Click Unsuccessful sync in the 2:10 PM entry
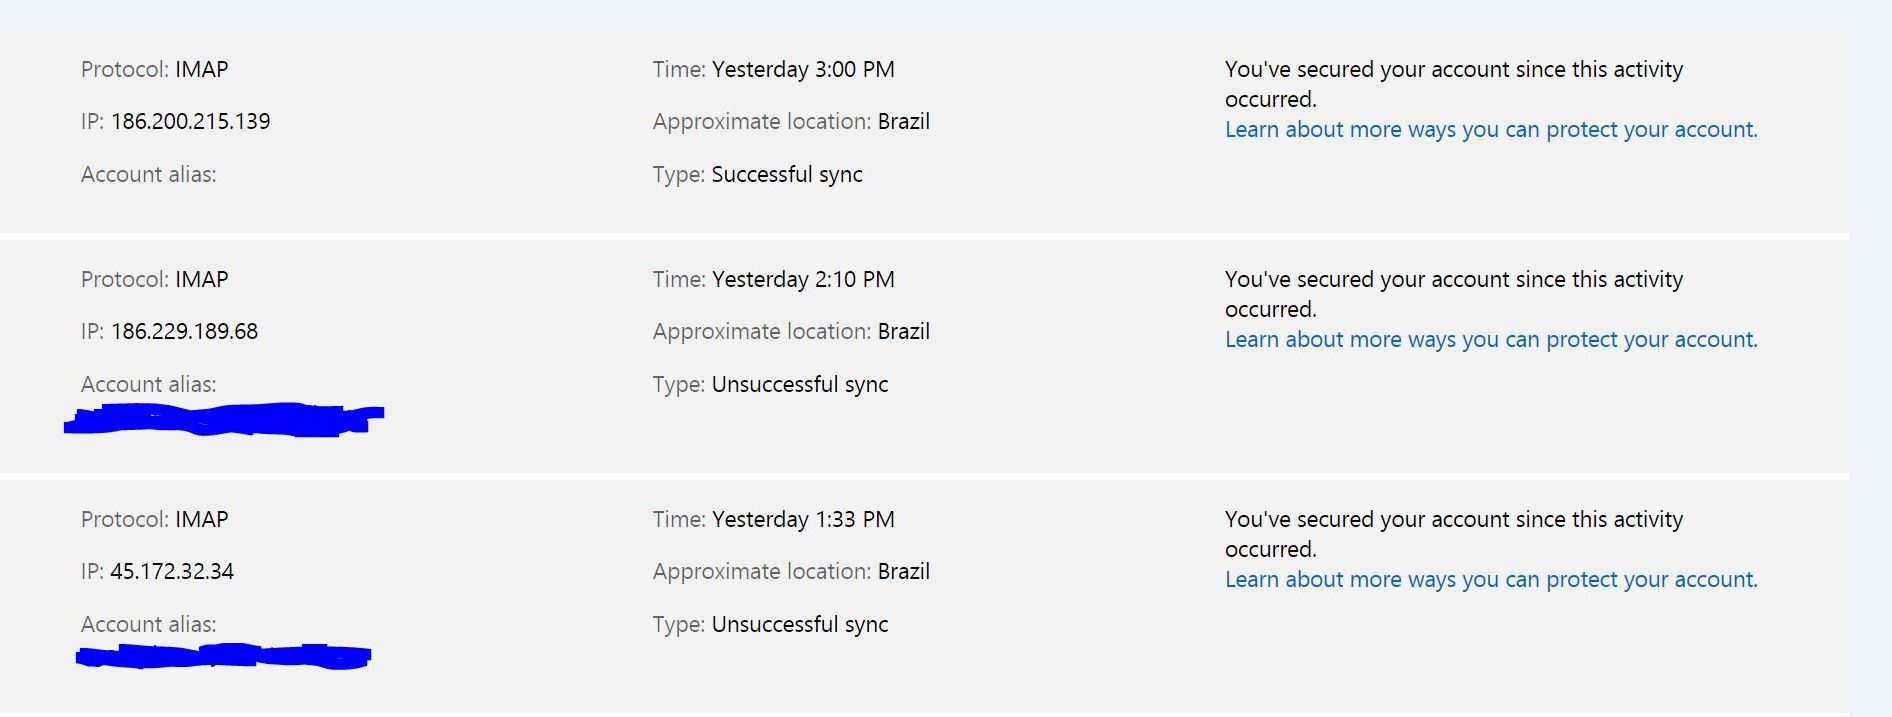Viewport: 1892px width, 717px height. 800,385
